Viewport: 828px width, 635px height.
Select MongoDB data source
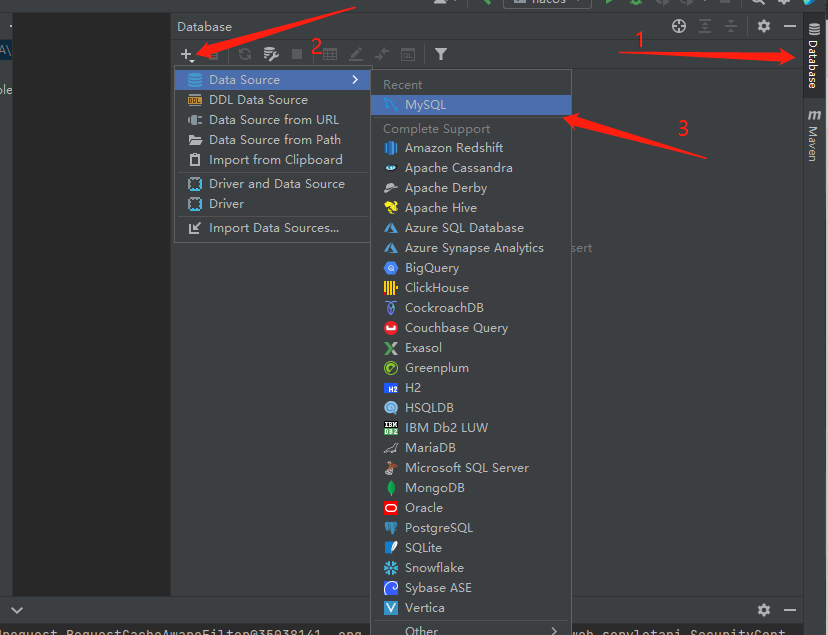[x=471, y=488]
